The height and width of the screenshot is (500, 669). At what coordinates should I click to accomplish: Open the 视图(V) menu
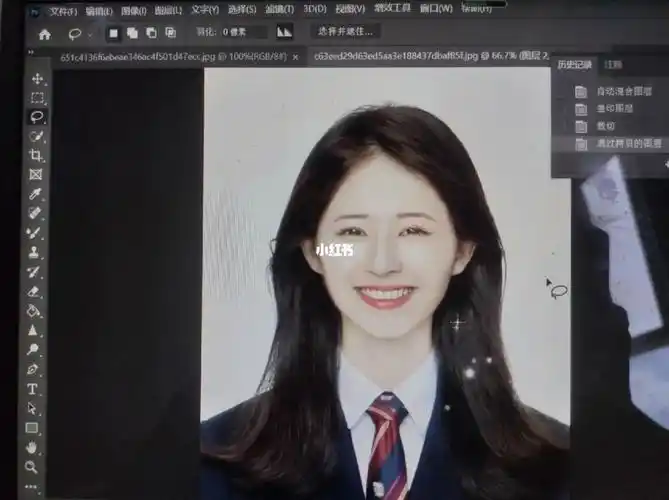click(x=350, y=9)
